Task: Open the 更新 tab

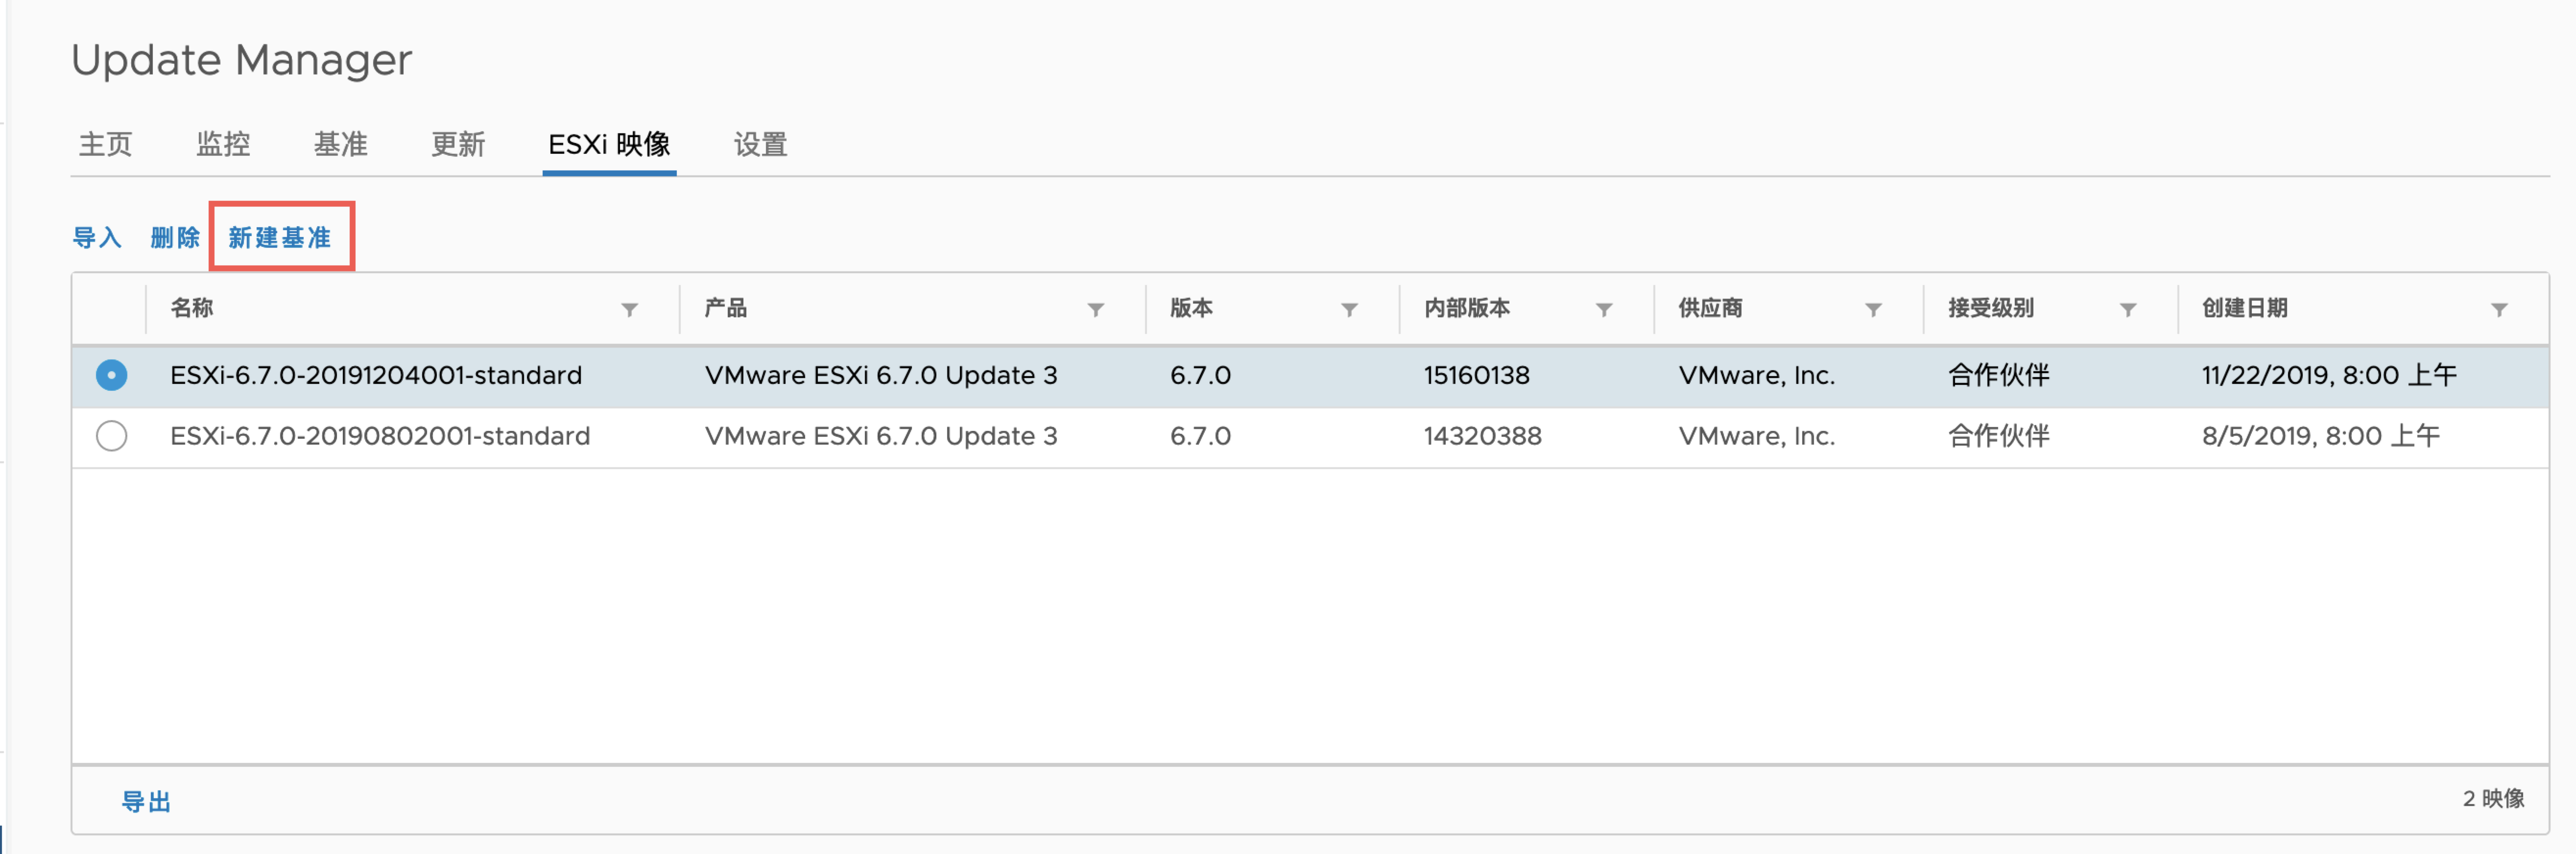Action: (458, 145)
